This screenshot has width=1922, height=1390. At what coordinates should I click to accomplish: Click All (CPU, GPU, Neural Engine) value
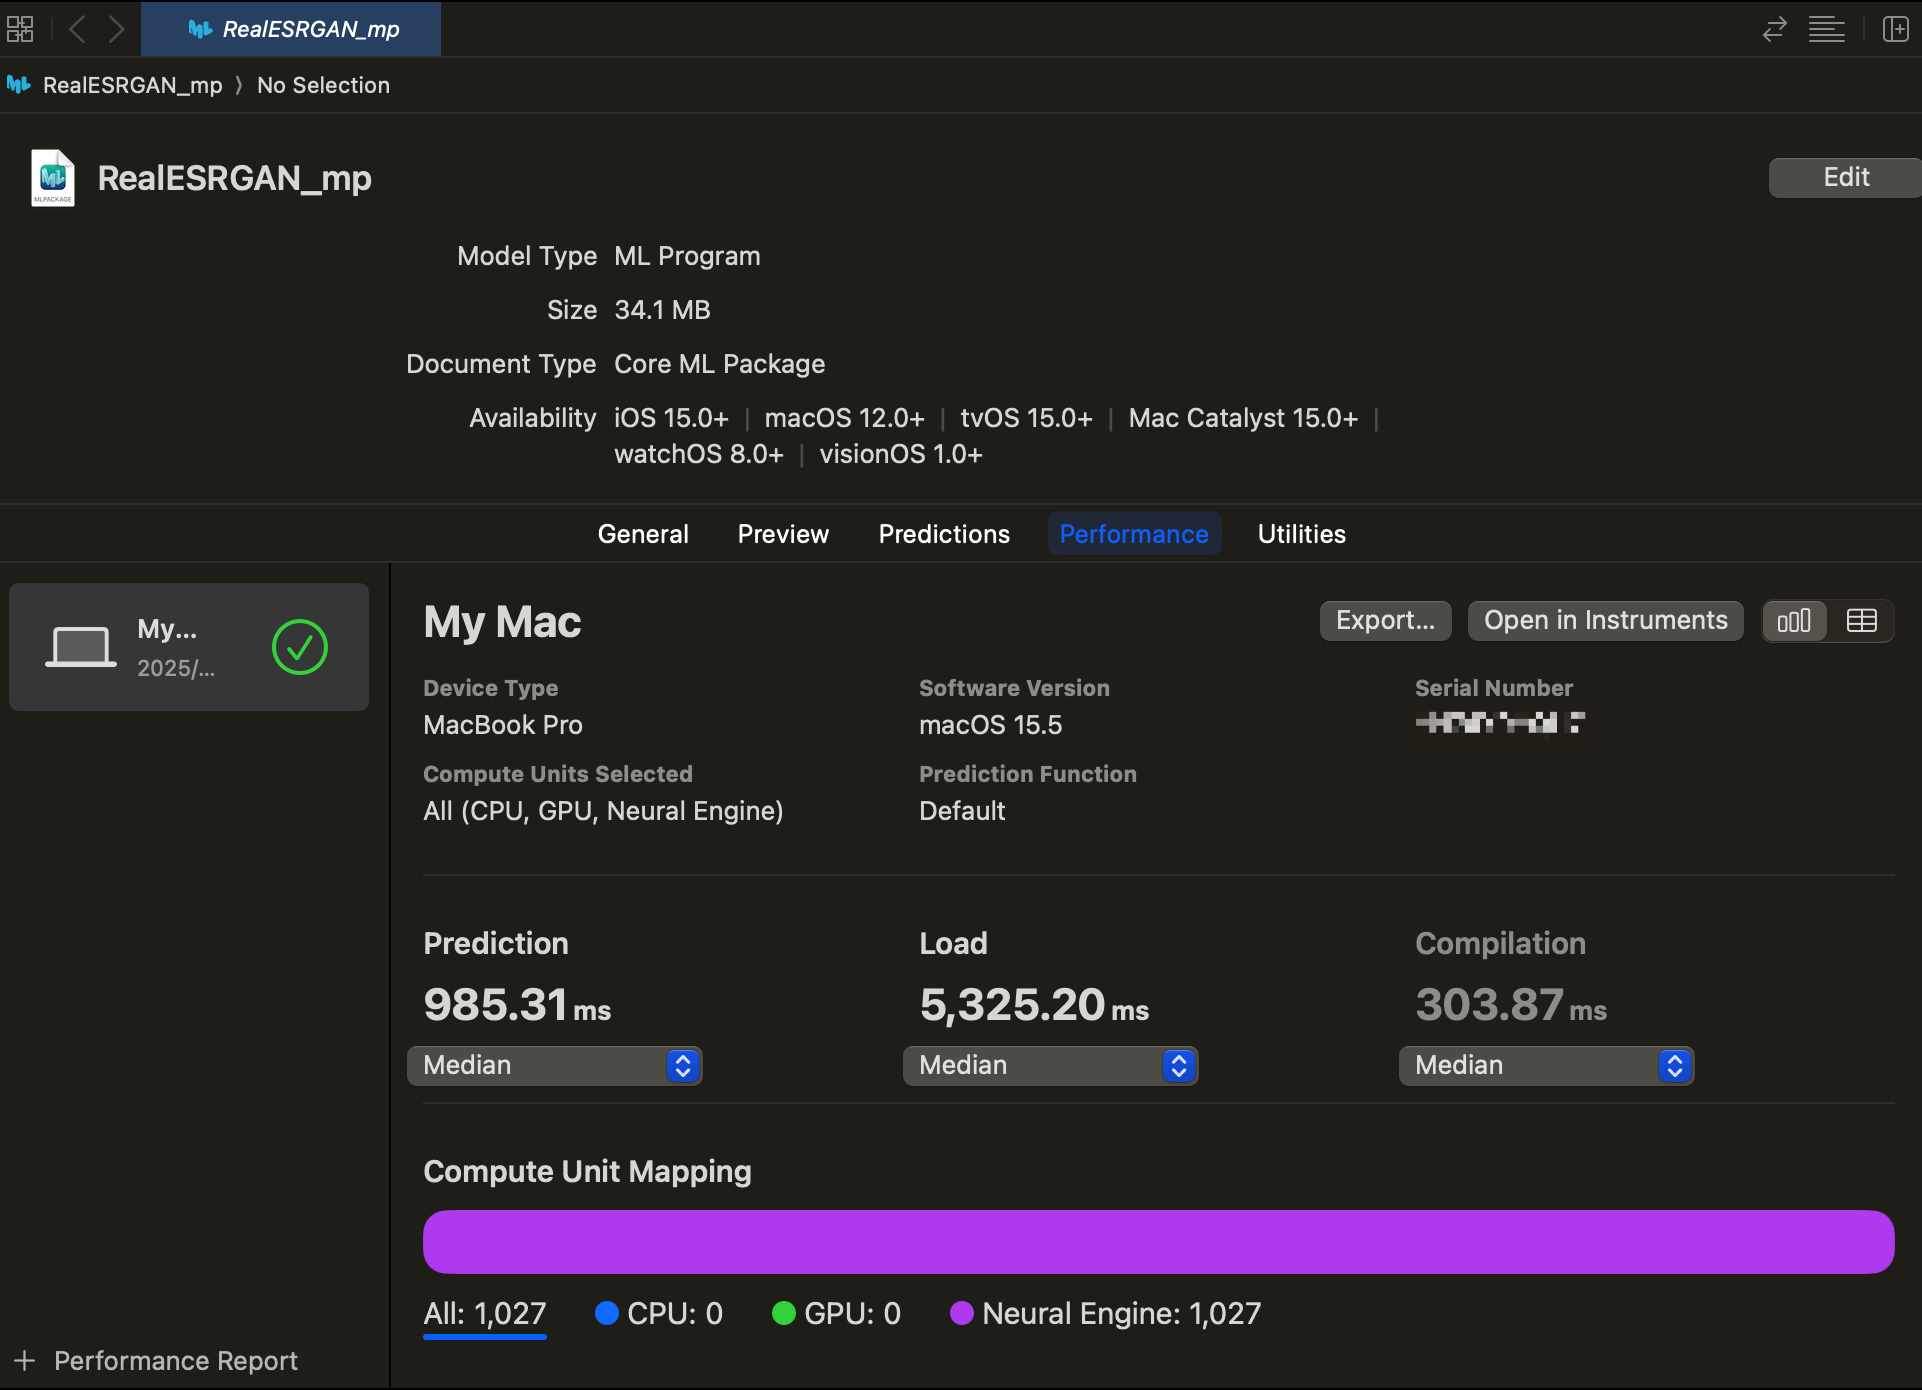pos(603,811)
